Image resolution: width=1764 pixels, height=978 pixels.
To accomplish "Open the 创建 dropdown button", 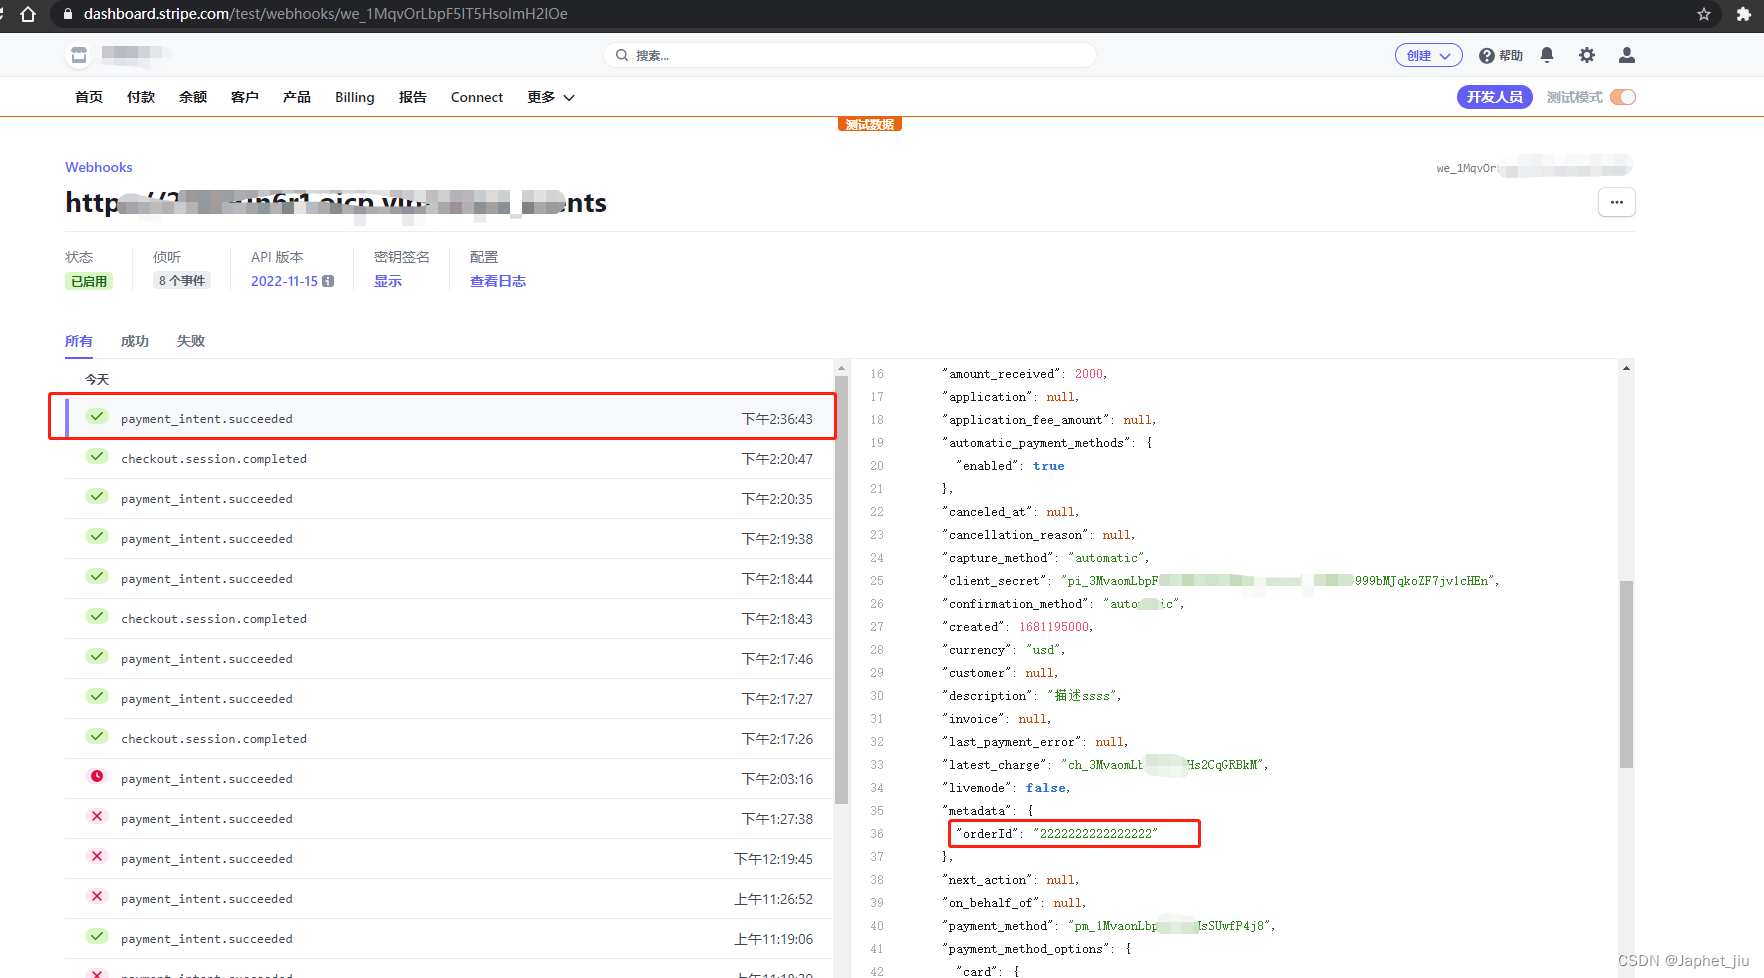I will coord(1429,56).
